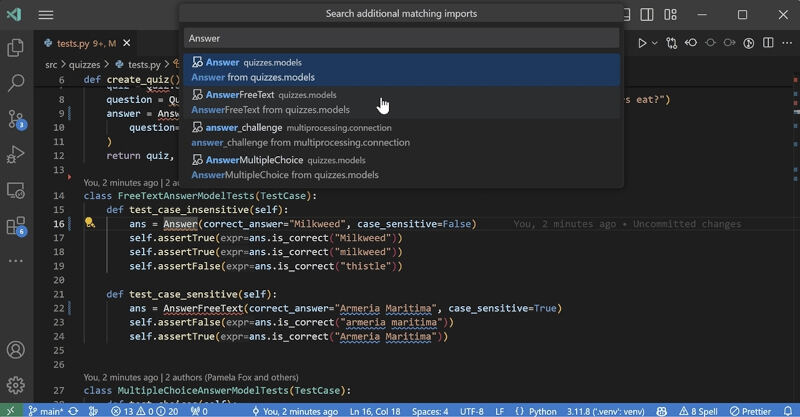
Task: Open forwarded ports indicator showing 0
Action: [199, 411]
